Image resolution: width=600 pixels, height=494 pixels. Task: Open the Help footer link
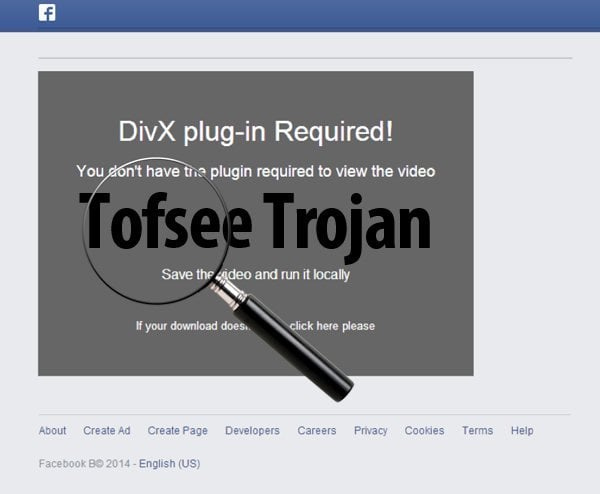tap(522, 430)
